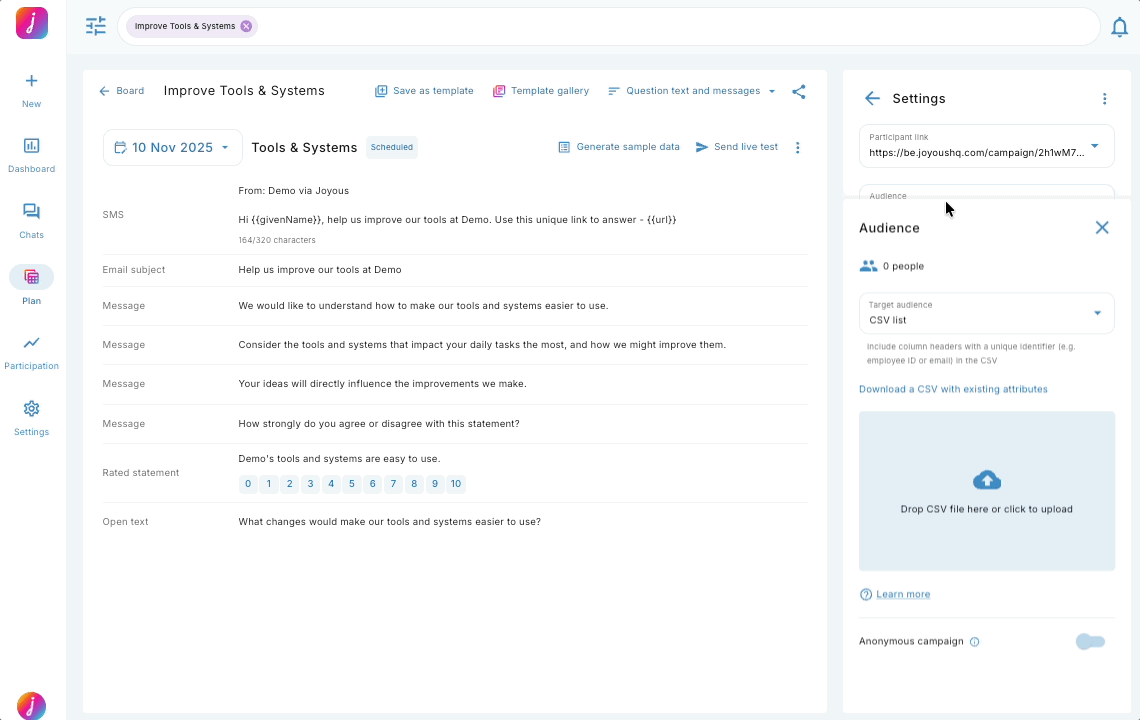The height and width of the screenshot is (720, 1140).
Task: Select rating value 7 on the scale
Action: (x=393, y=483)
